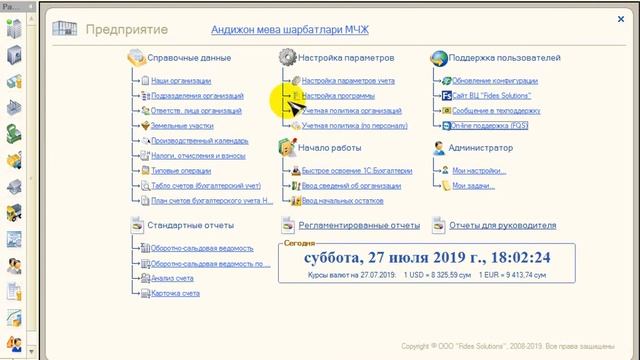Open Учетная политика (по персоналу)
Screen dimensions: 640x360
coord(355,126)
